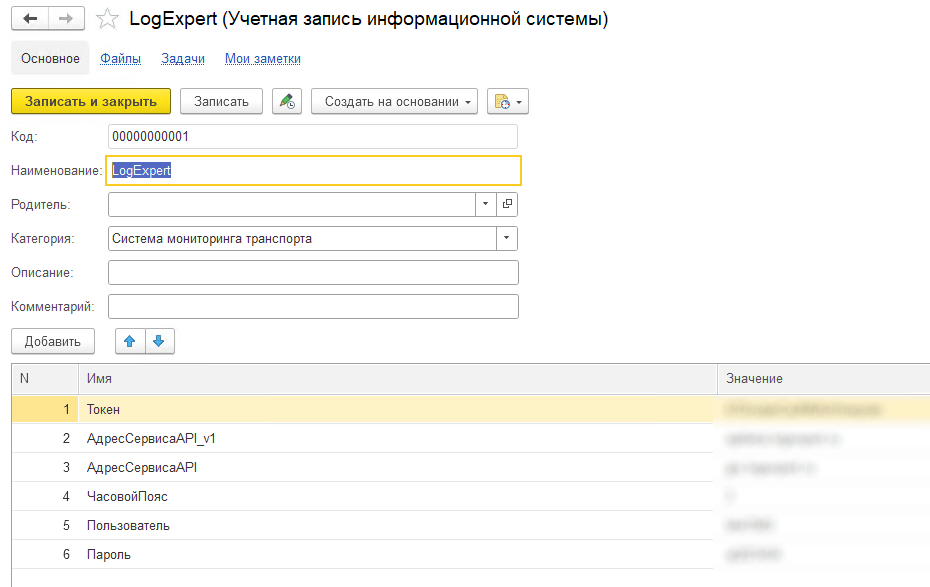Click the forward navigation arrow

point(66,19)
